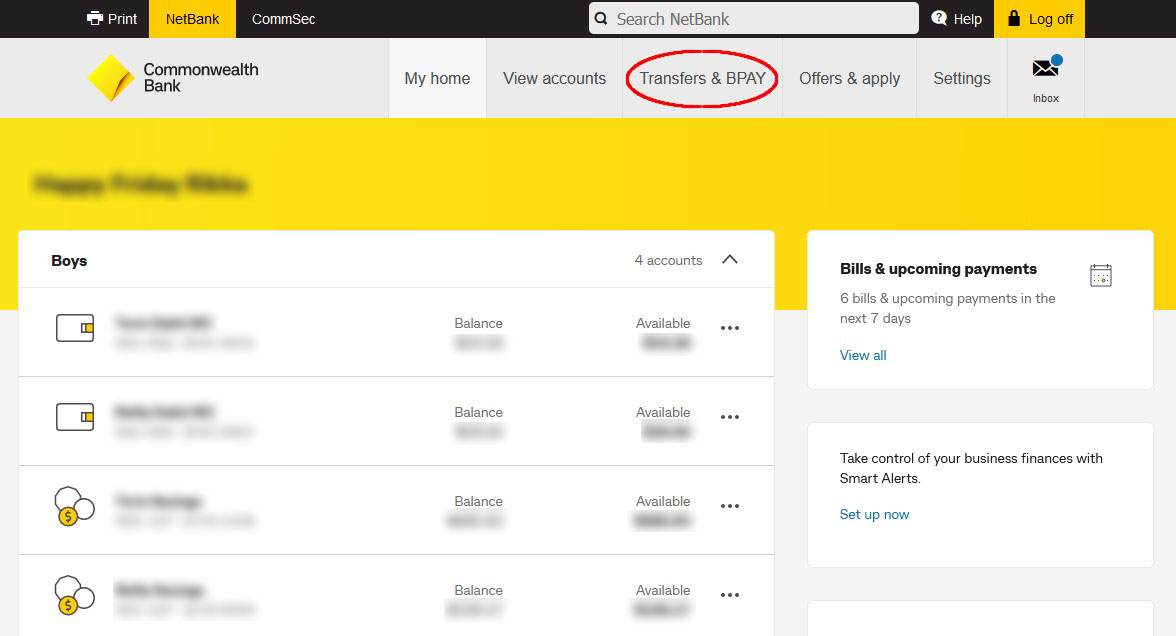Open three-dot menu for fourth account

(730, 595)
